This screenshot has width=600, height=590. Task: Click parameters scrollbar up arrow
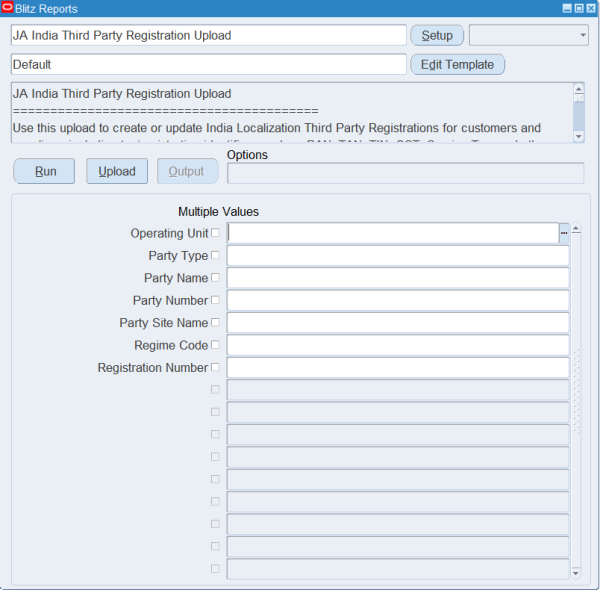click(x=576, y=228)
